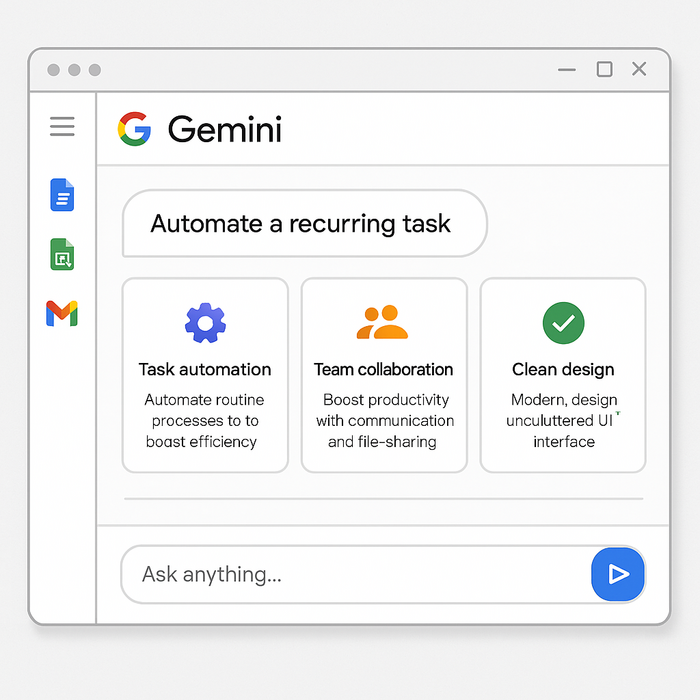Maximize the Gemini window
This screenshot has height=700, width=700.
pyautogui.click(x=604, y=70)
